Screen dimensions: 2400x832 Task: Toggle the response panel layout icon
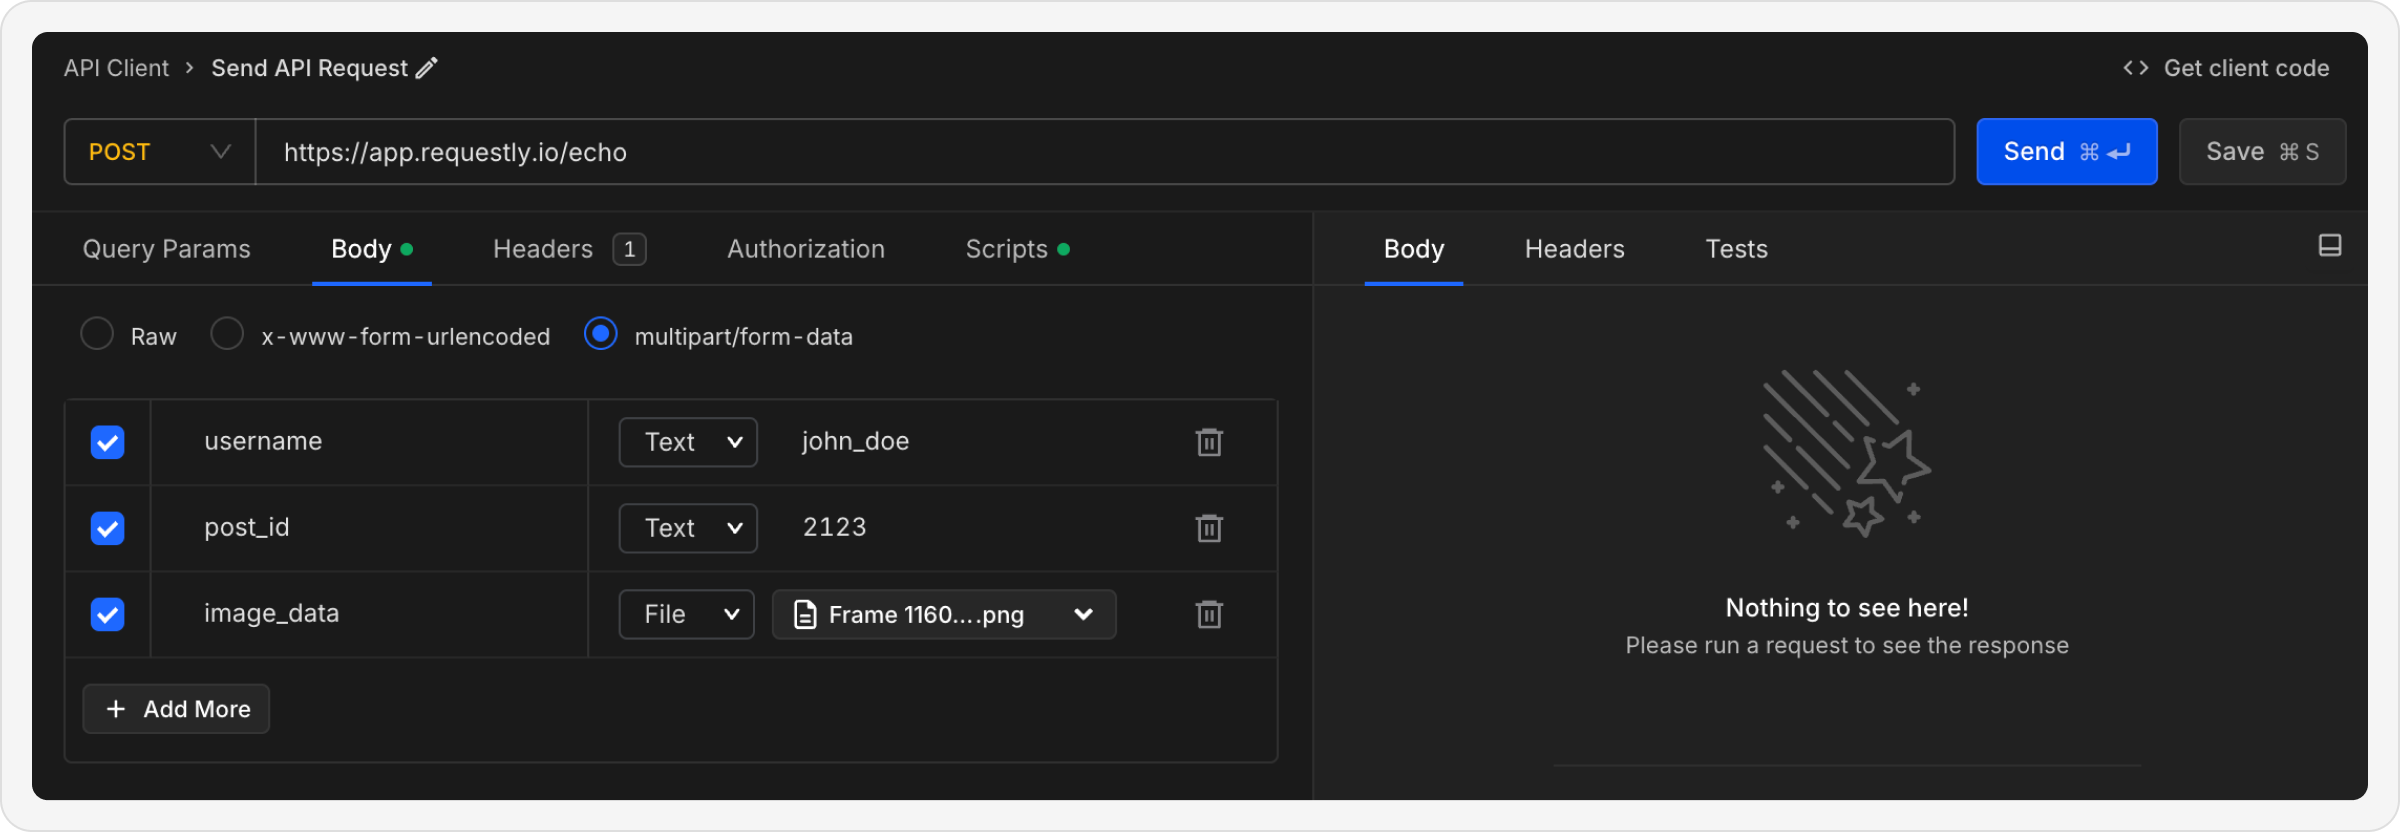pyautogui.click(x=2330, y=246)
